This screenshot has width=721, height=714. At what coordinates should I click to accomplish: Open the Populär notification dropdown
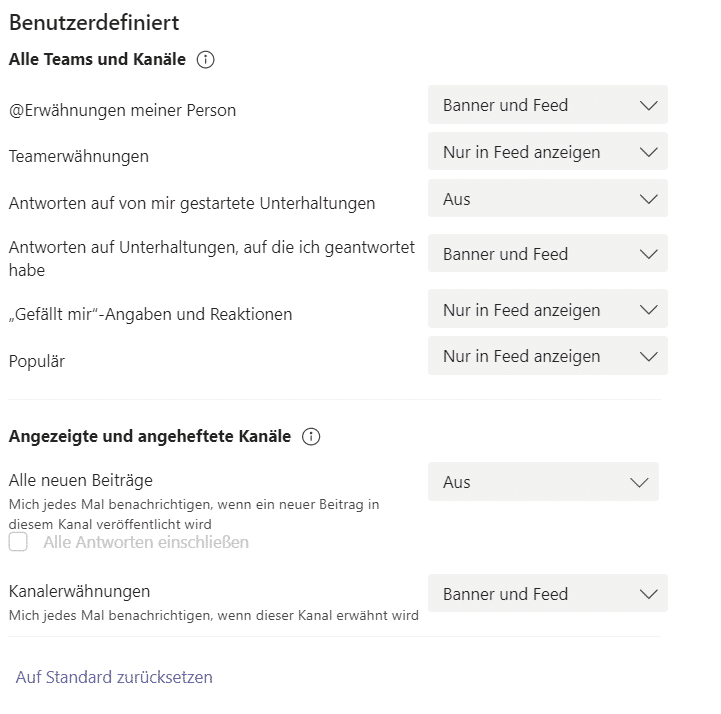[x=547, y=356]
